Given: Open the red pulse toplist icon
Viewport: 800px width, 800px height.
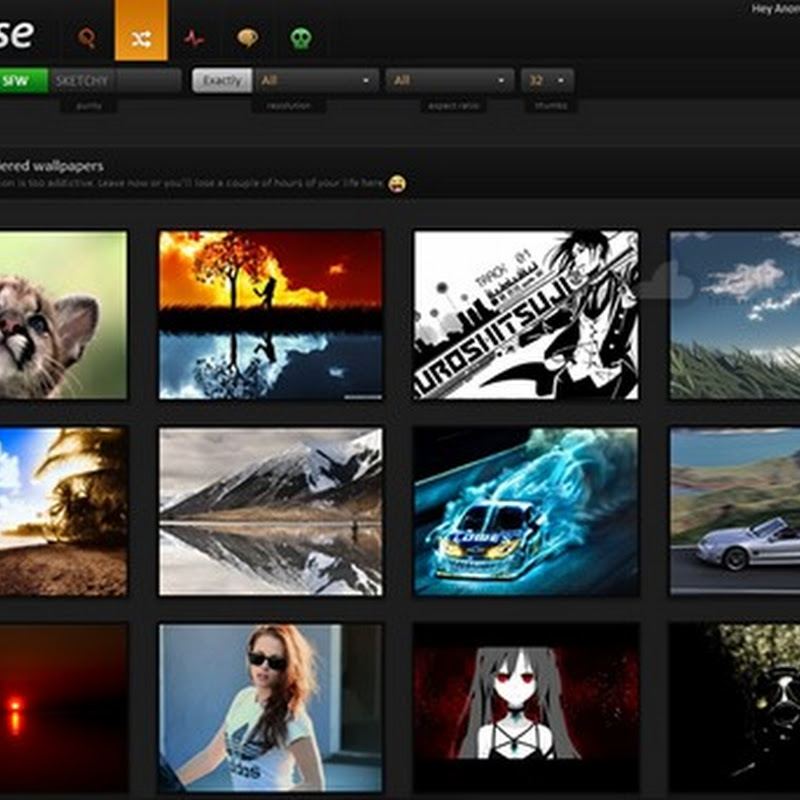Looking at the screenshot, I should pos(194,38).
